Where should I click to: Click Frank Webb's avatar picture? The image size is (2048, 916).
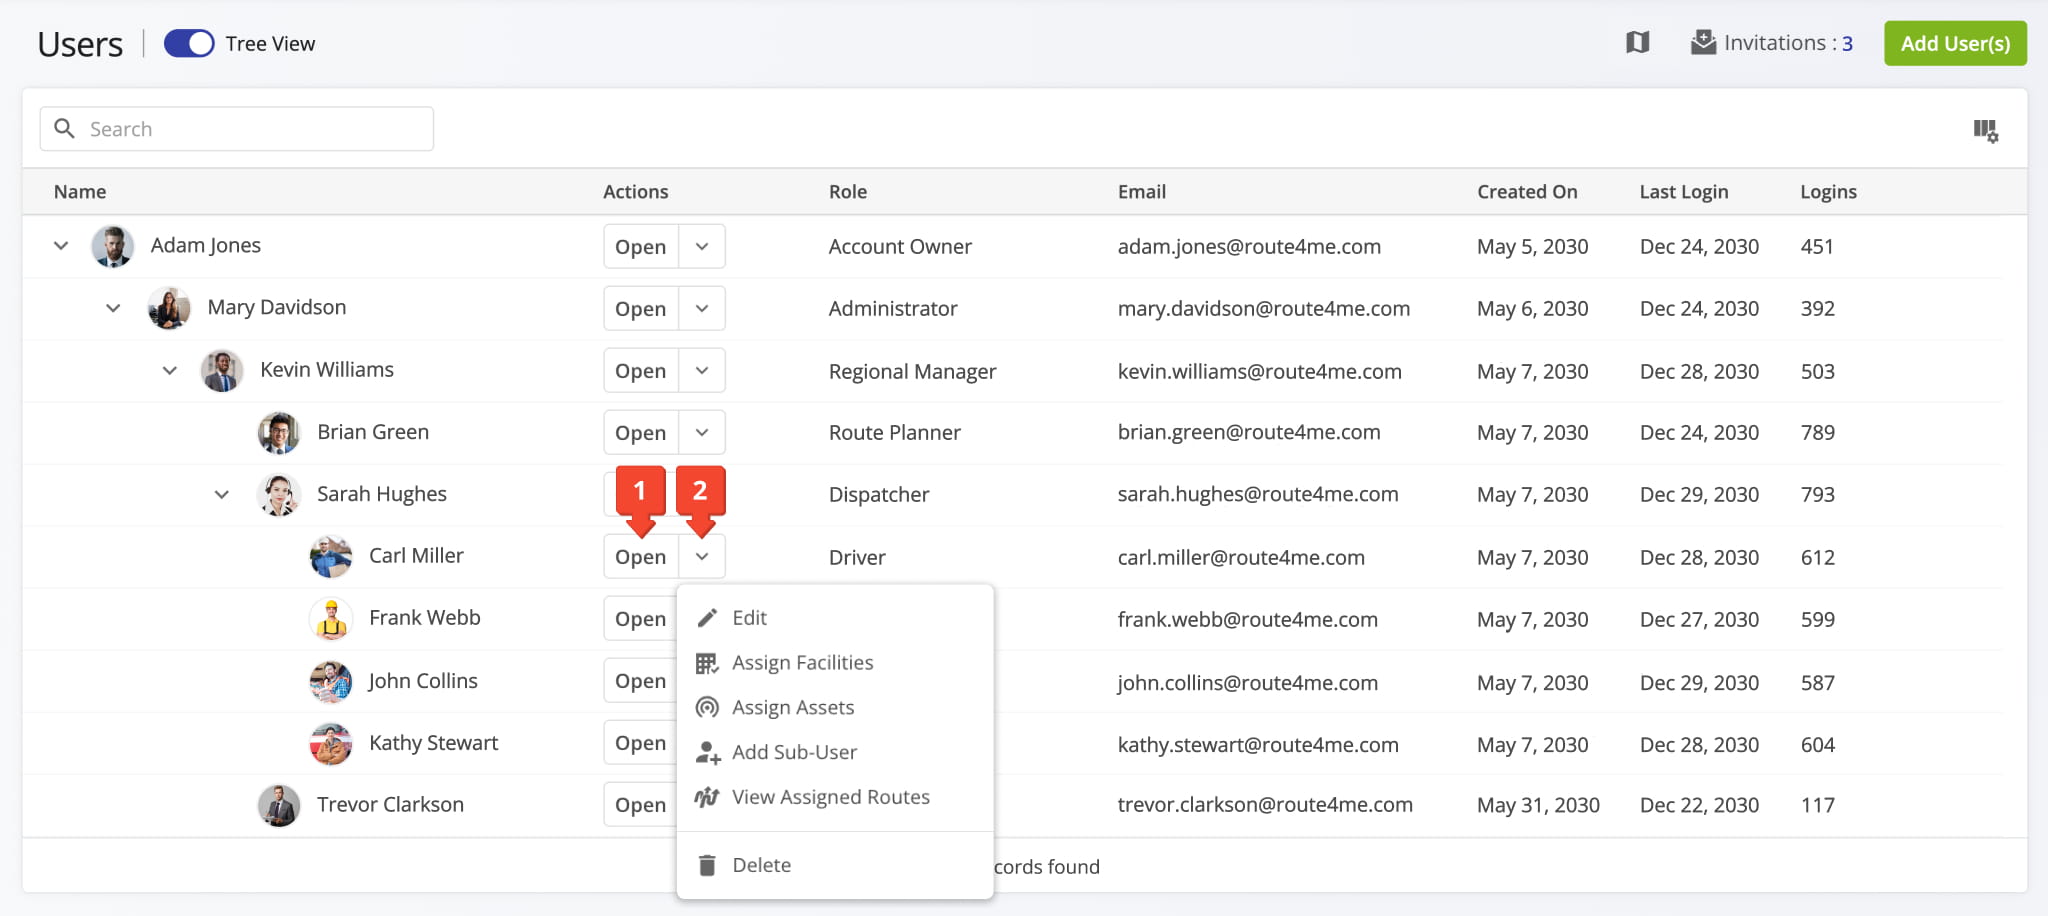point(331,618)
